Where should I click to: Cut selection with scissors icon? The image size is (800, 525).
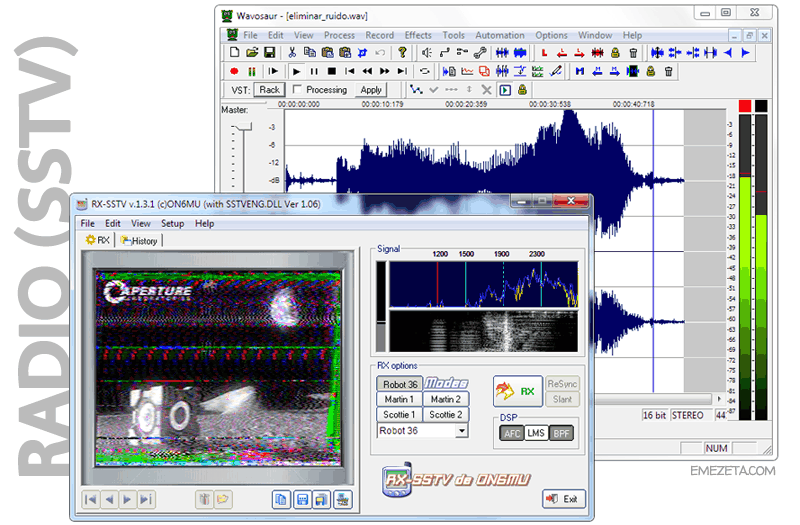point(292,53)
